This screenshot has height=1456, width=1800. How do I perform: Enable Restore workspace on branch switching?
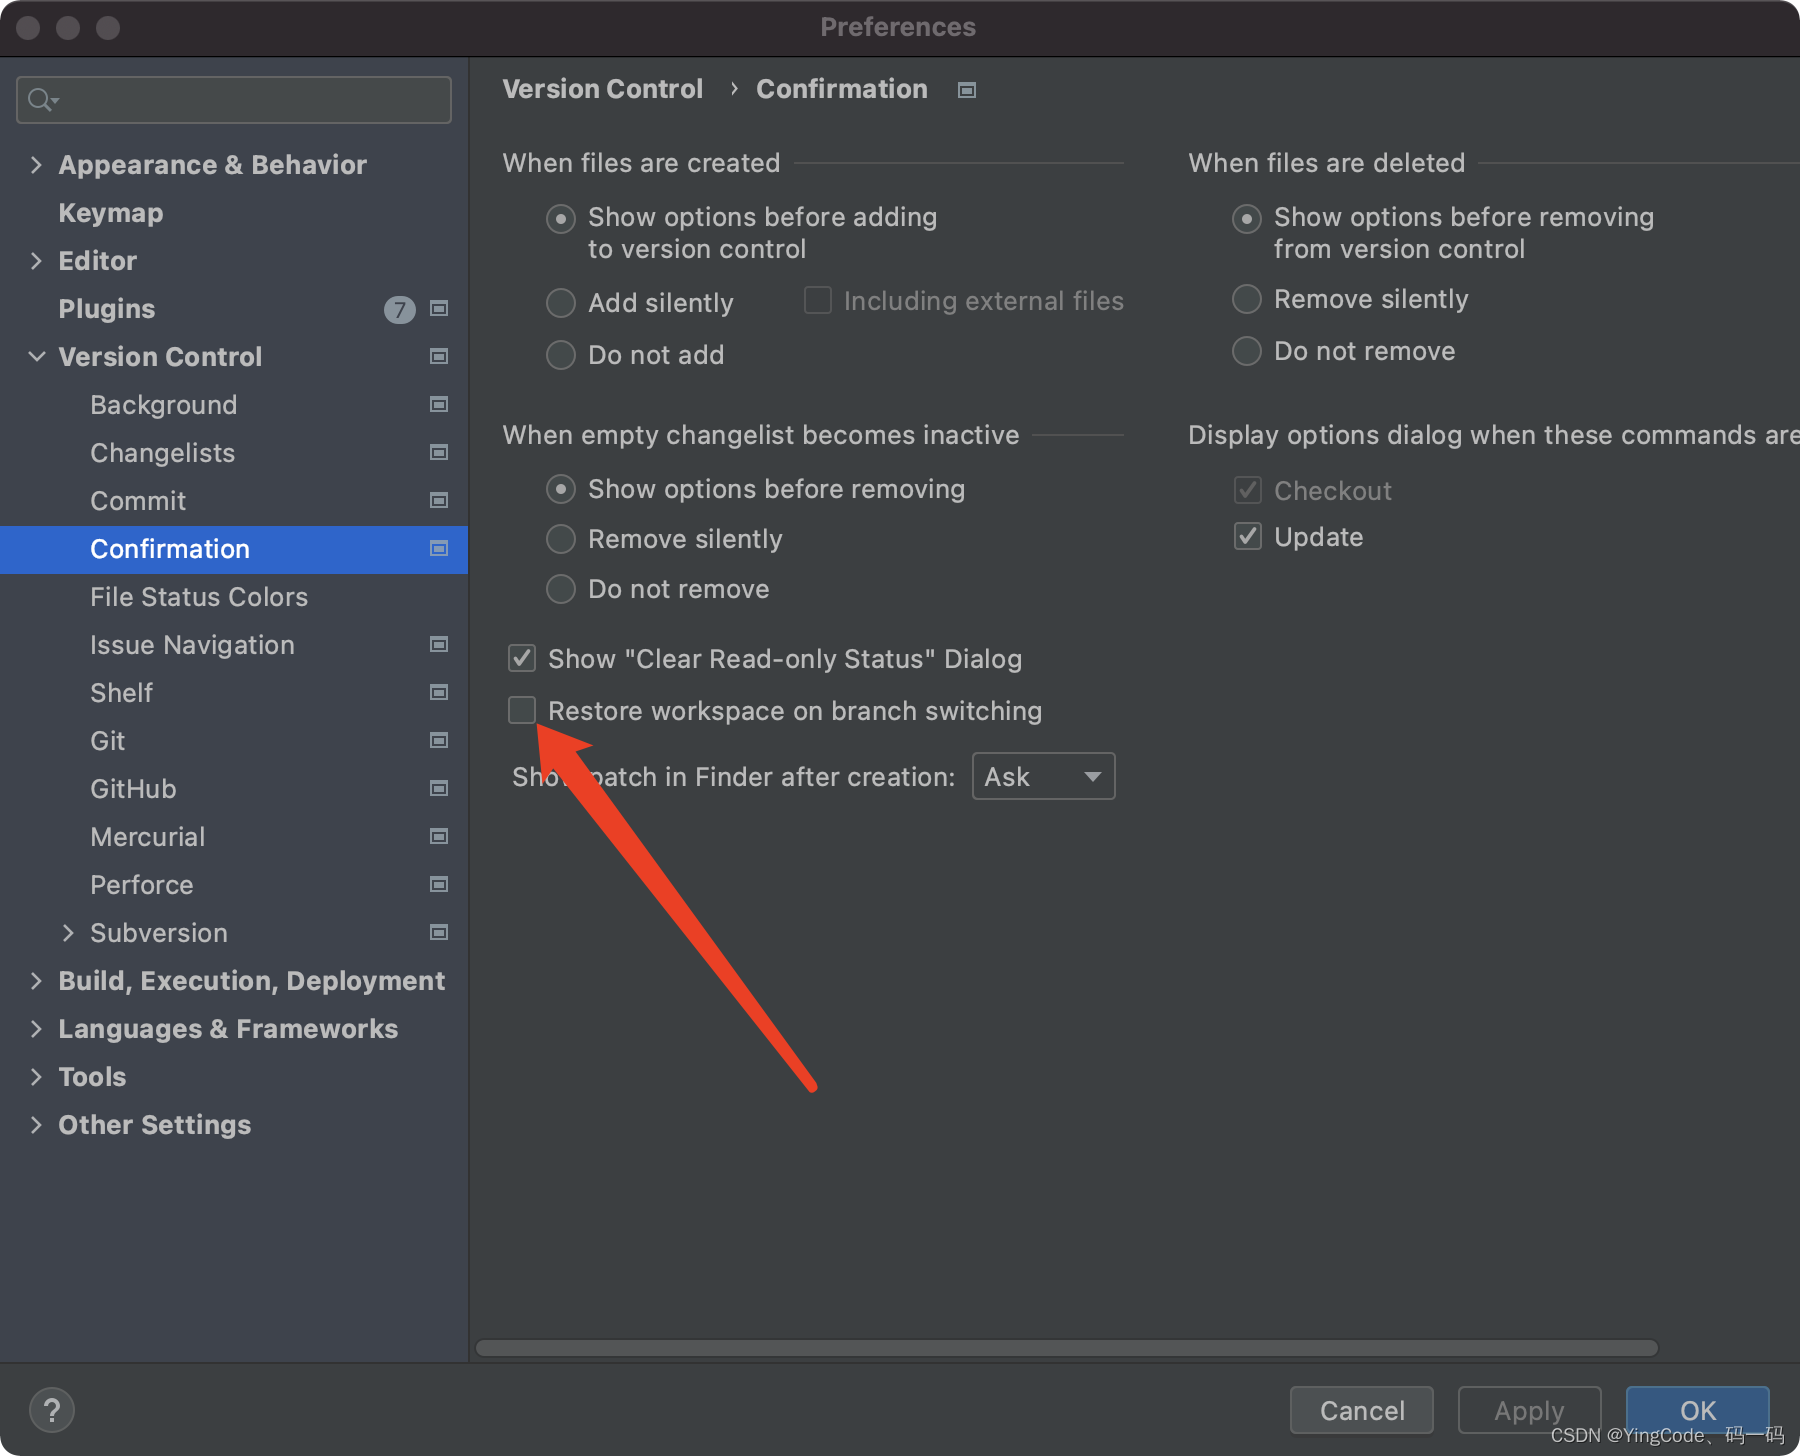[x=521, y=710]
